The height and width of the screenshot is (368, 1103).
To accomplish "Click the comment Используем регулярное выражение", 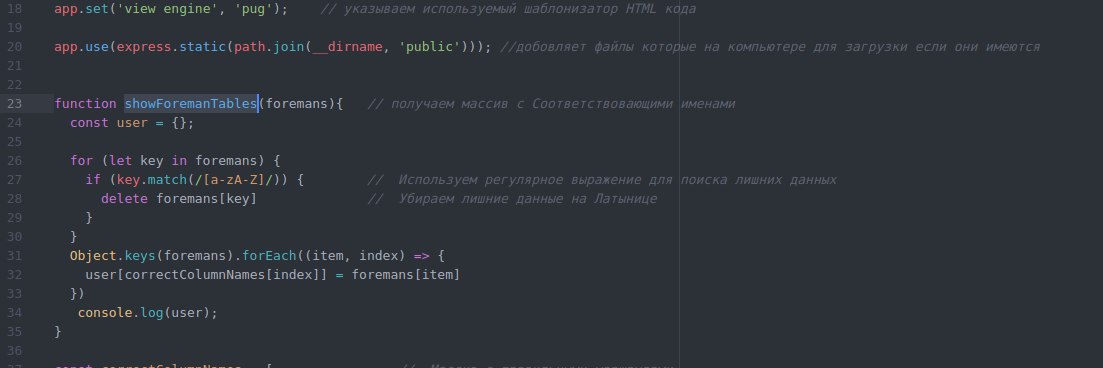I will coord(602,179).
